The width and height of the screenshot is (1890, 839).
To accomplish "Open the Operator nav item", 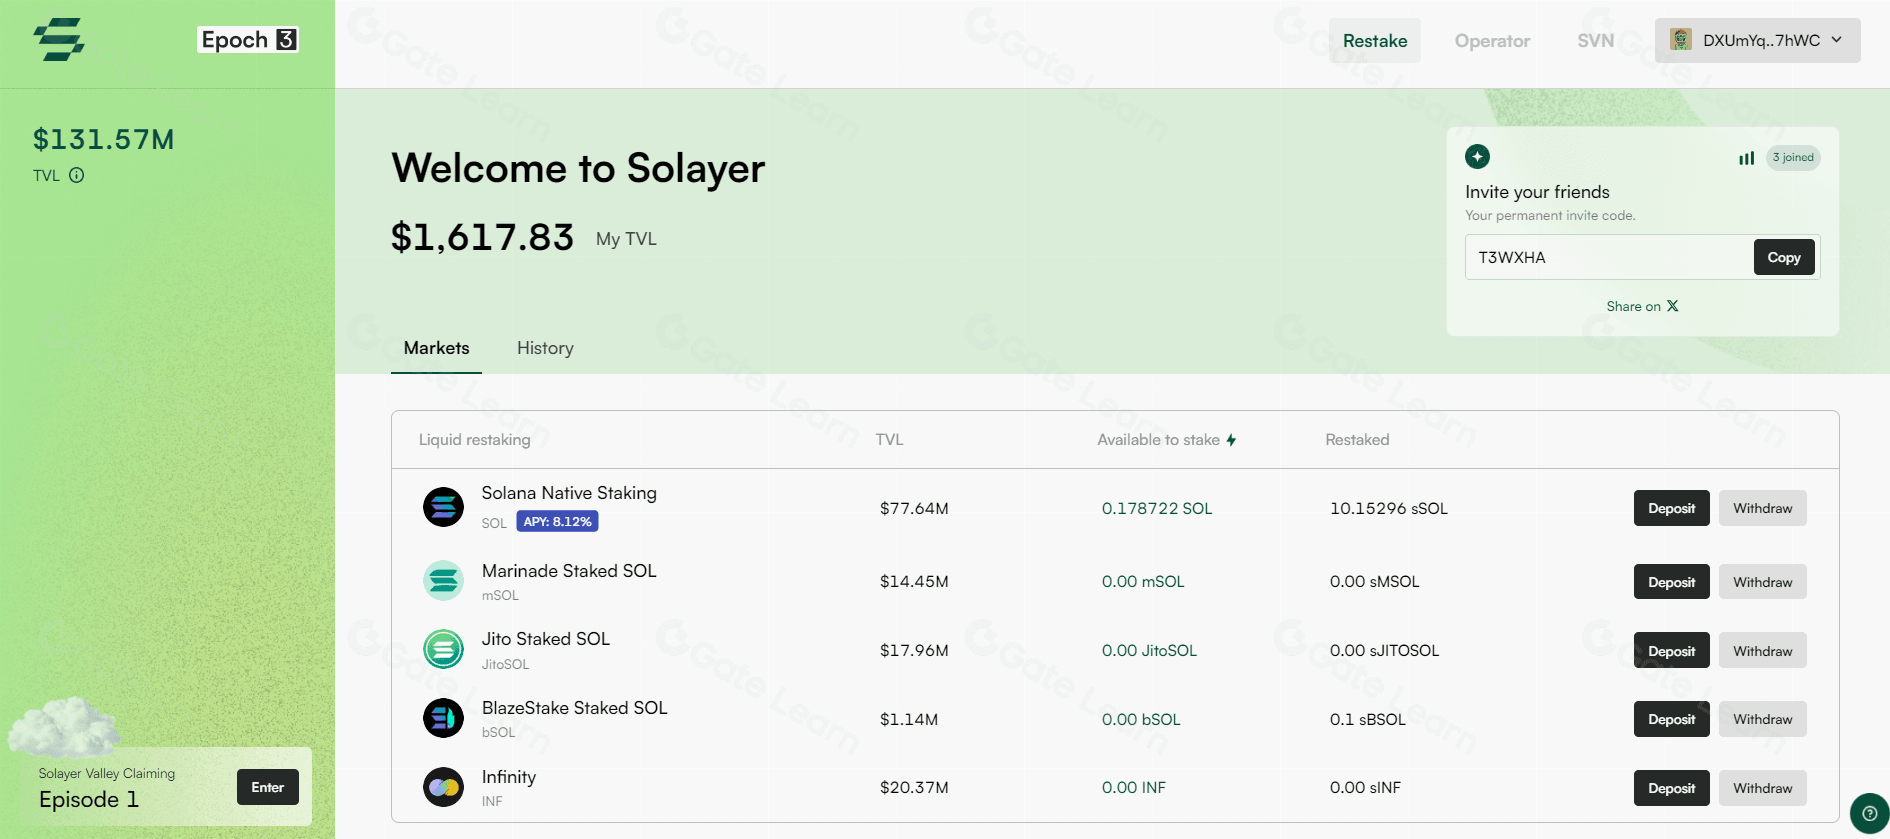I will [1492, 41].
